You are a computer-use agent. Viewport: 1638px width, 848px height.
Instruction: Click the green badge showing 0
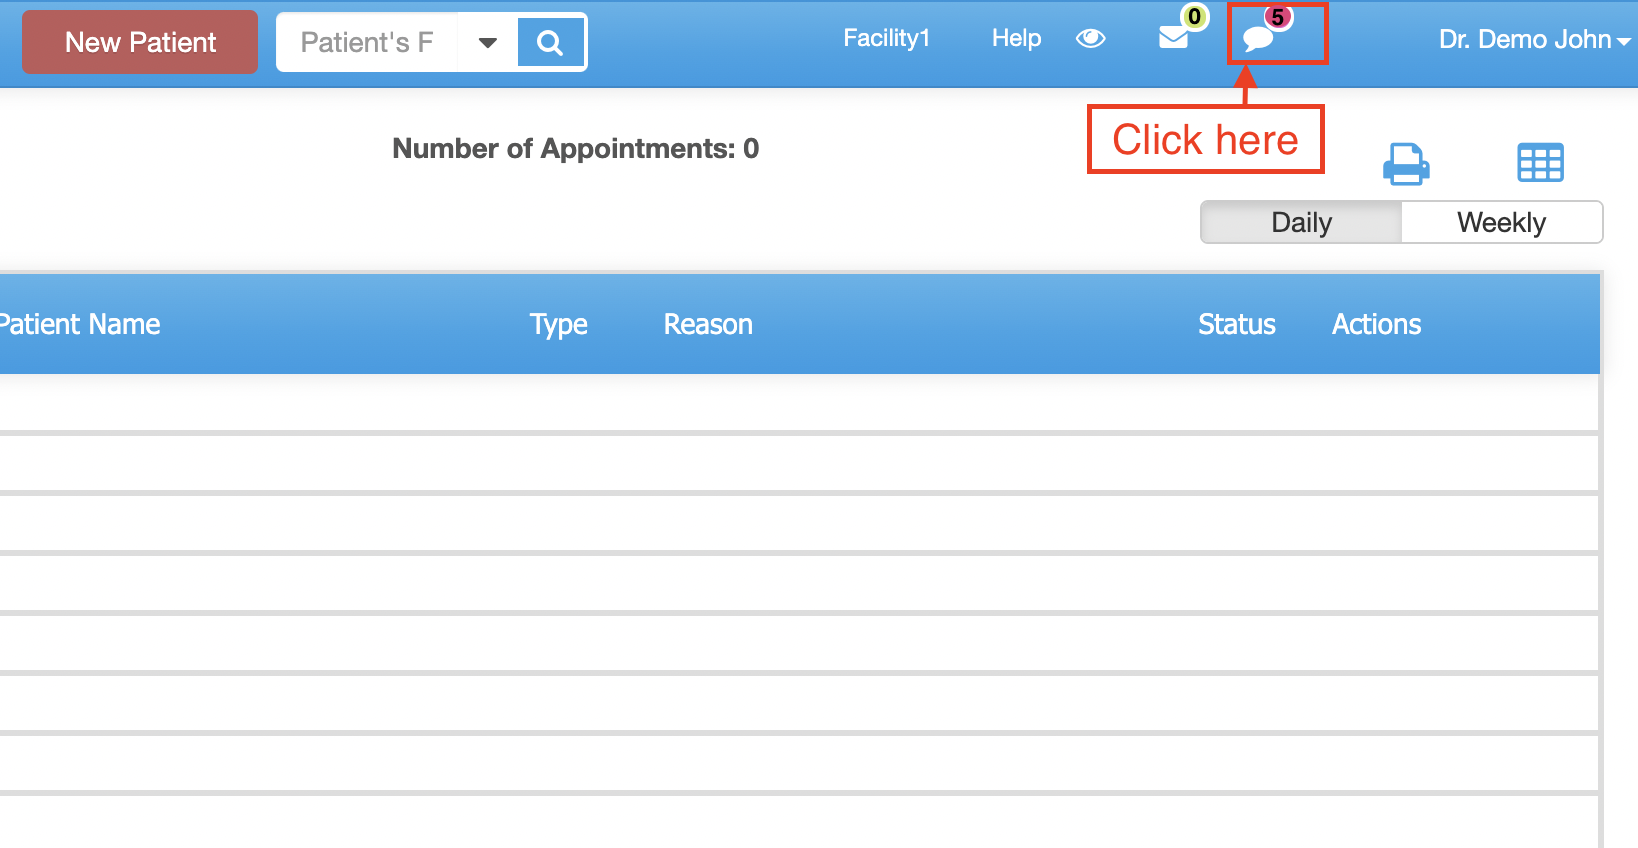coord(1194,17)
